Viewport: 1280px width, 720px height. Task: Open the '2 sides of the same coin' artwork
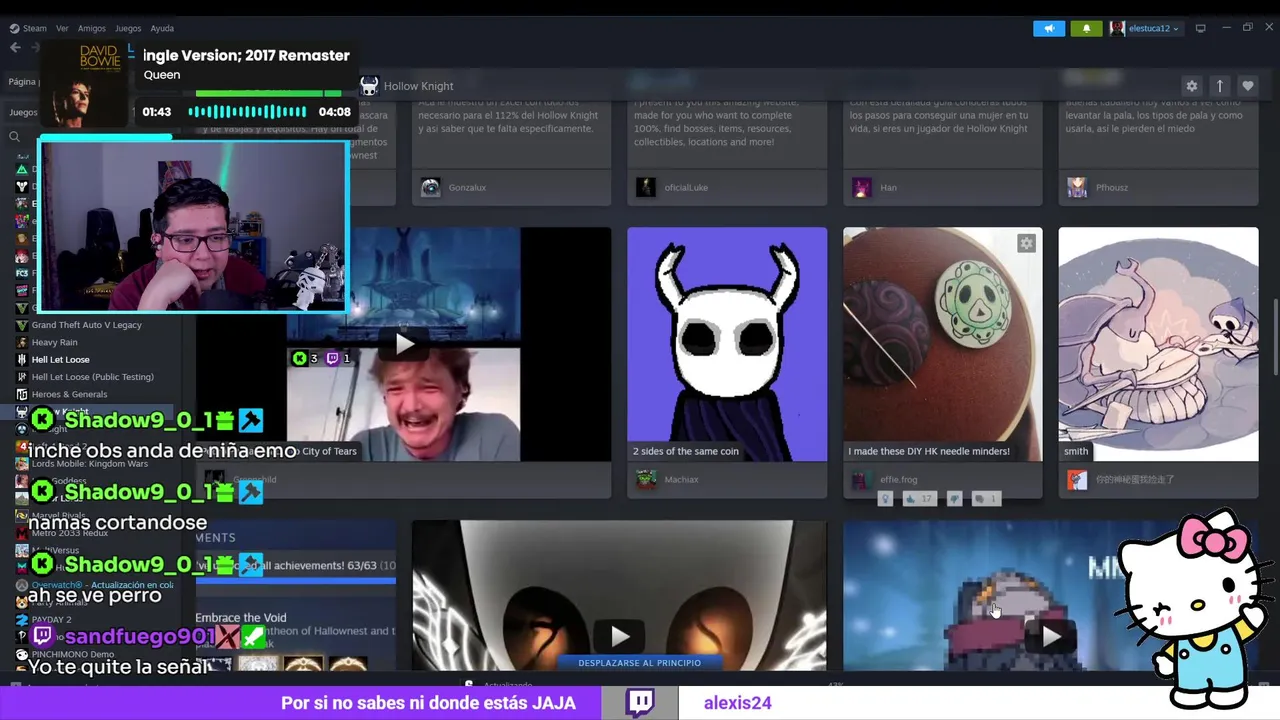(x=727, y=344)
